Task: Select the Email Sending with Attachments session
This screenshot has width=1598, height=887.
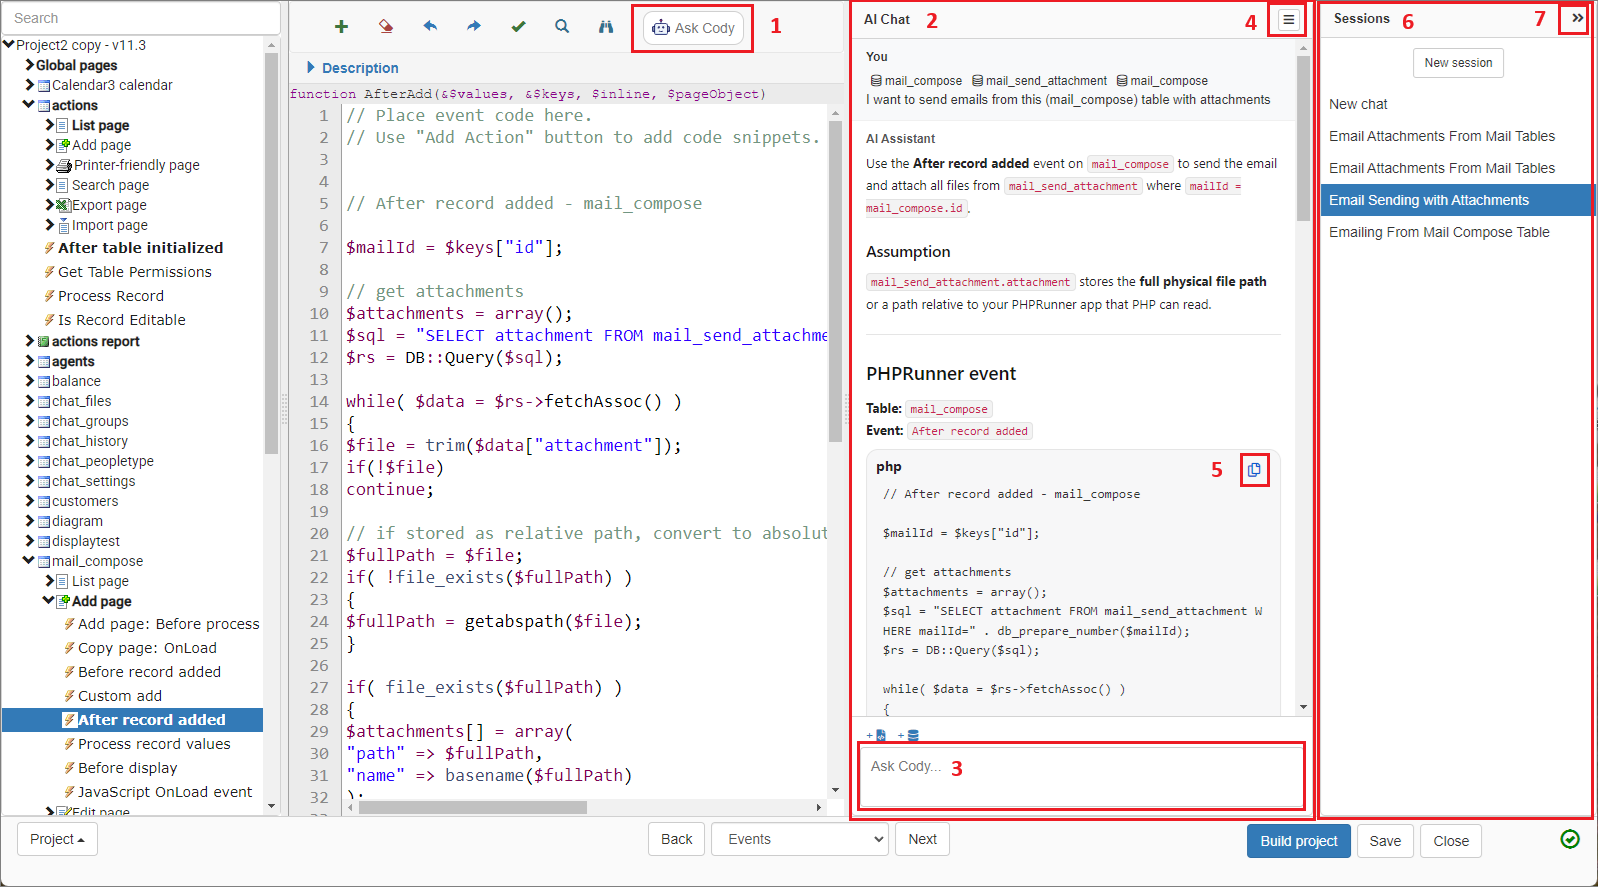Action: tap(1457, 200)
